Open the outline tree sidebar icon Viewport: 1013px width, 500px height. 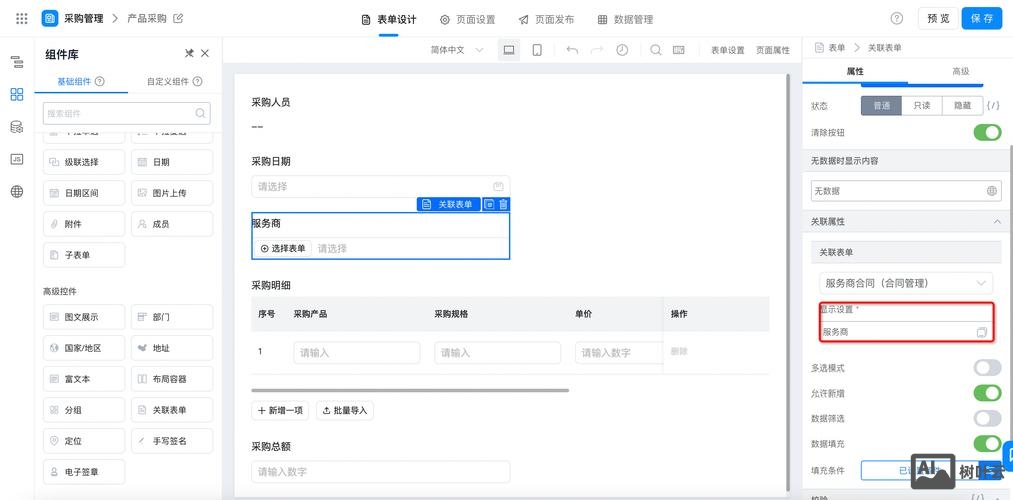(x=17, y=63)
